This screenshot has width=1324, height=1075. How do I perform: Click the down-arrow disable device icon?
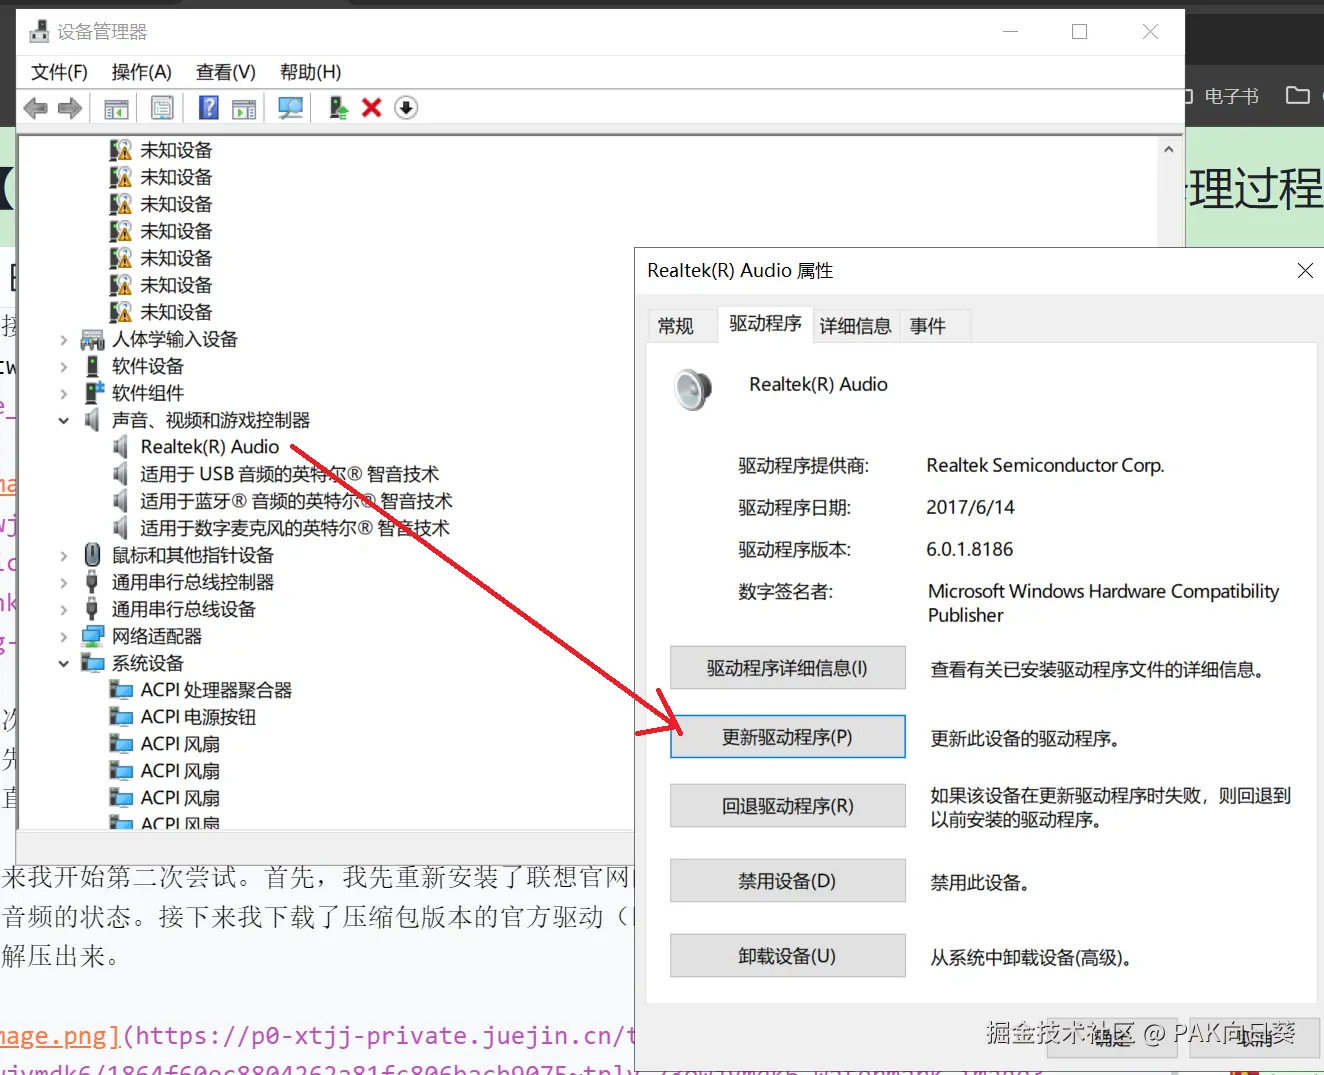406,108
